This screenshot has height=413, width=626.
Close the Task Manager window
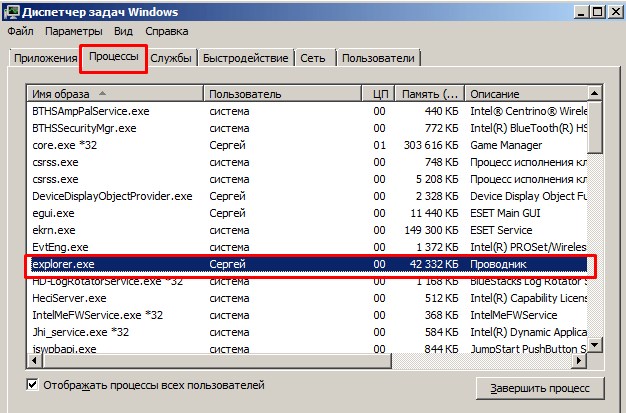coord(616,12)
